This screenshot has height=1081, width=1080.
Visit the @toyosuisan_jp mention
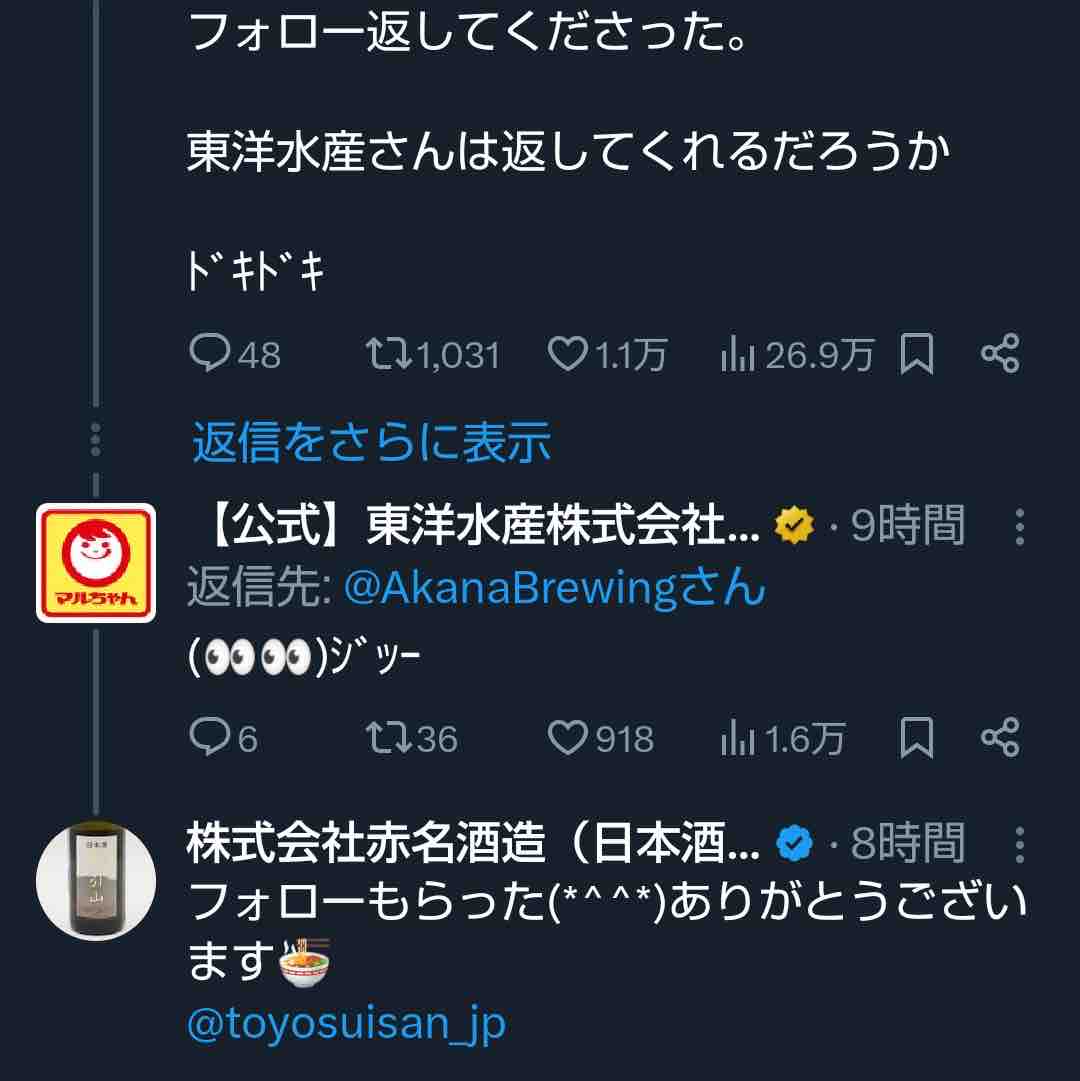pyautogui.click(x=347, y=1024)
